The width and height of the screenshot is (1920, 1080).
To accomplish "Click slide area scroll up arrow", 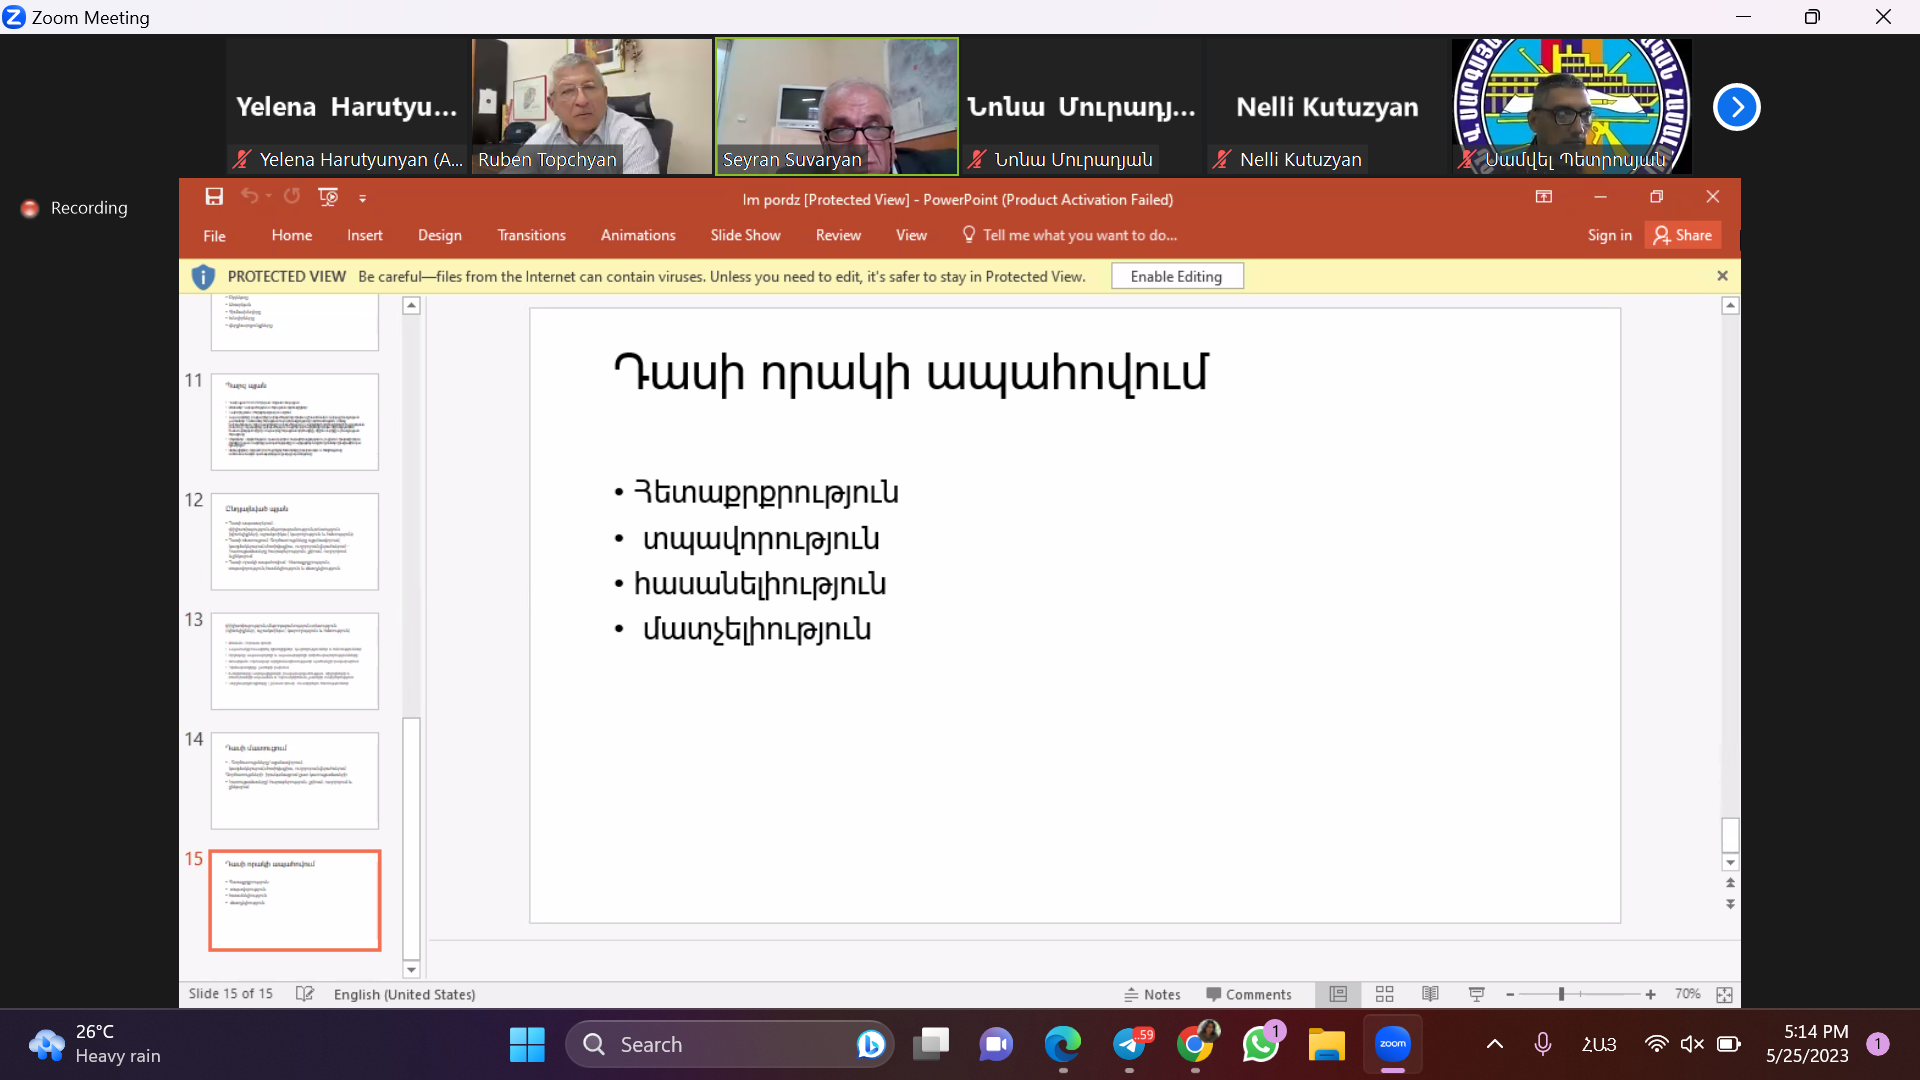I will pyautogui.click(x=1730, y=306).
